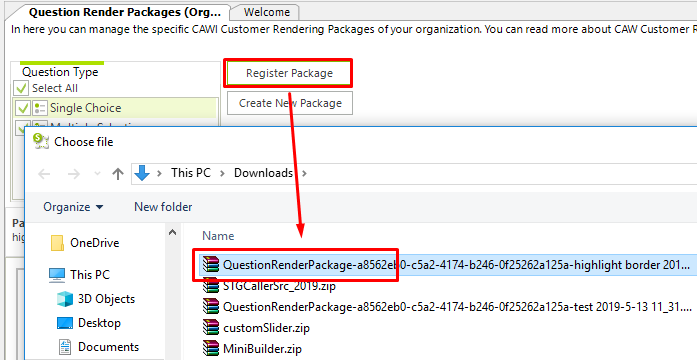Click the This PC monitor icon
697x360 pixels.
pos(57,276)
